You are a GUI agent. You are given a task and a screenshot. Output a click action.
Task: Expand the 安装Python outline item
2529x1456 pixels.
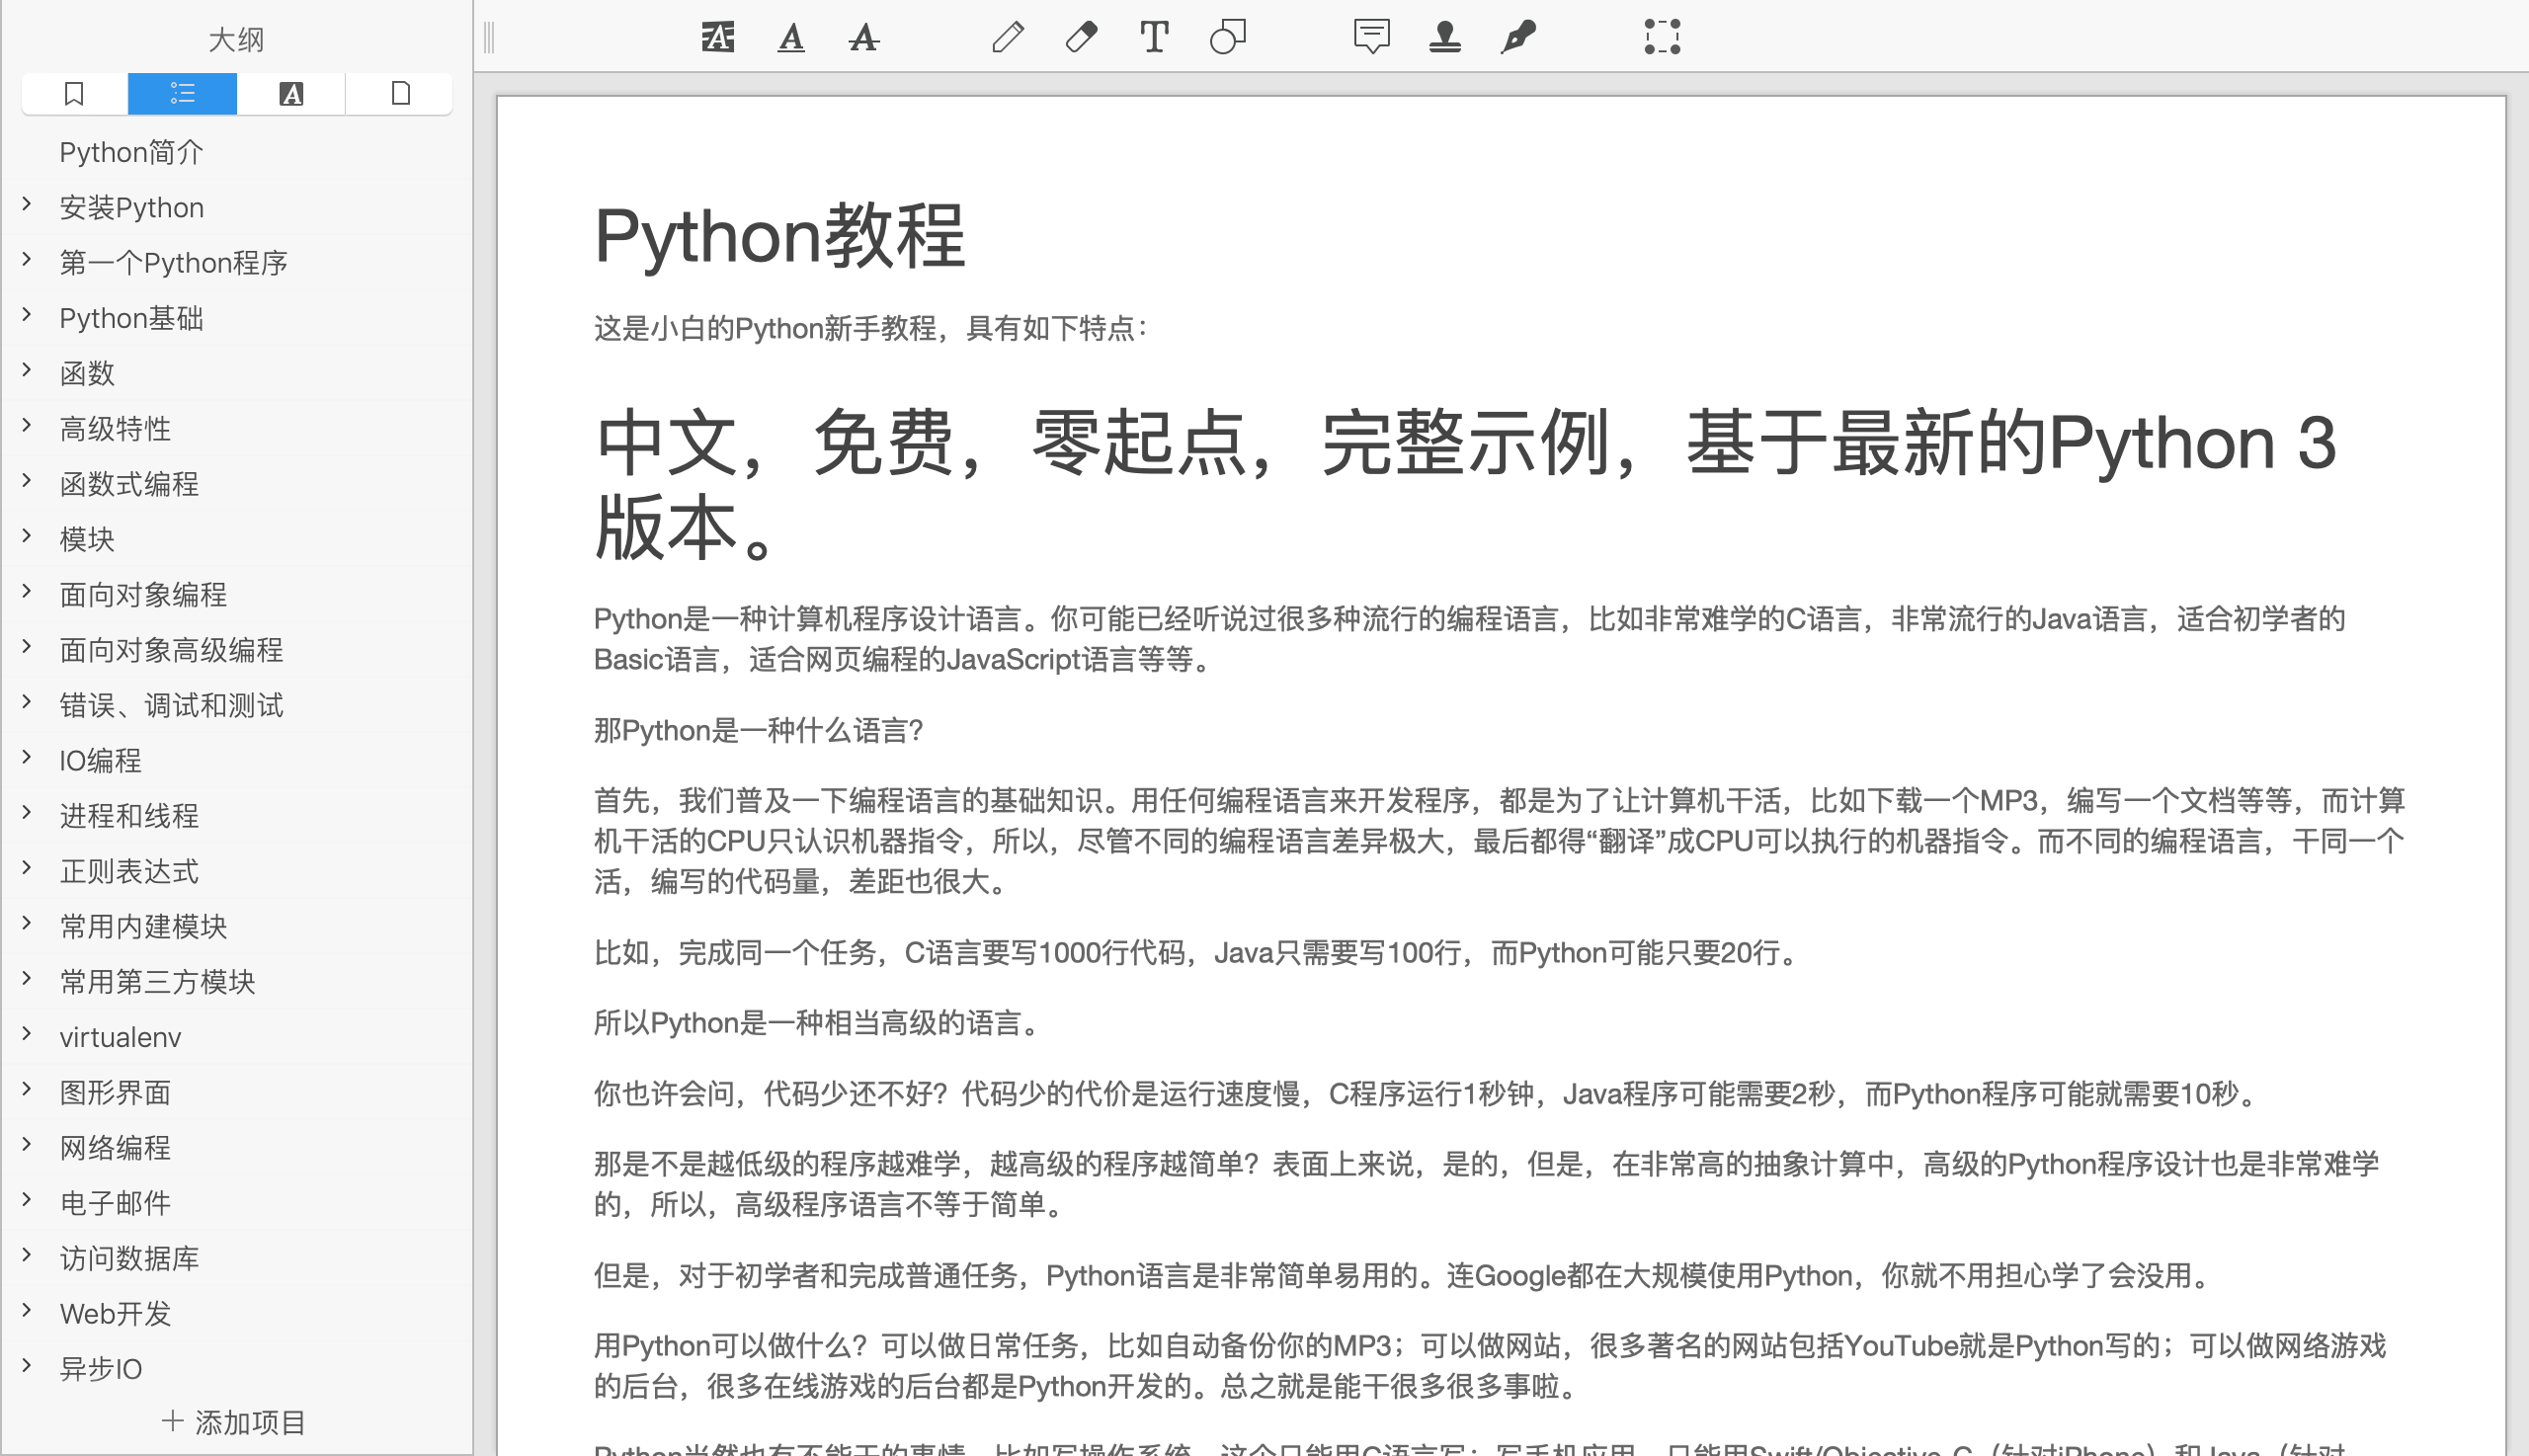27,205
